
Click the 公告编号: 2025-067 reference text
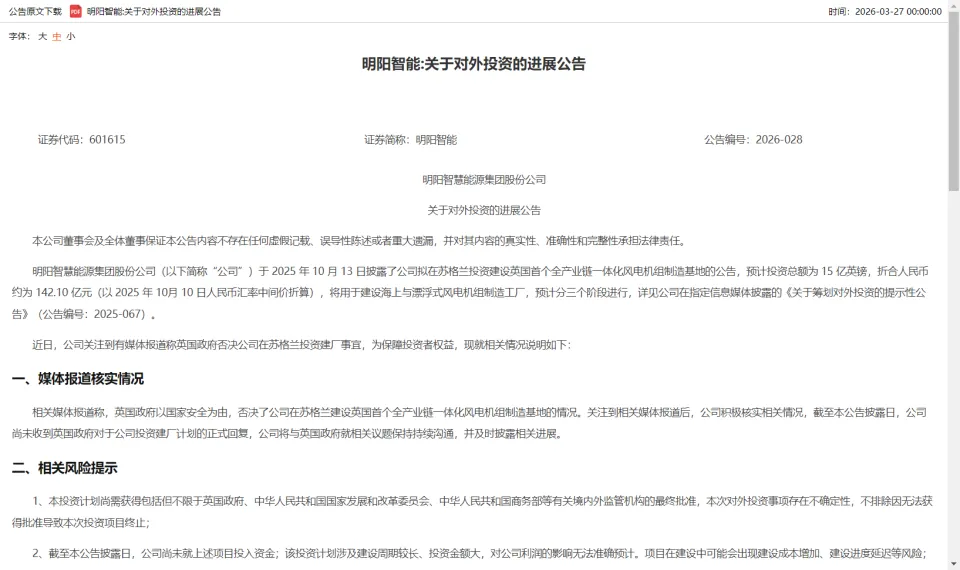click(92, 314)
